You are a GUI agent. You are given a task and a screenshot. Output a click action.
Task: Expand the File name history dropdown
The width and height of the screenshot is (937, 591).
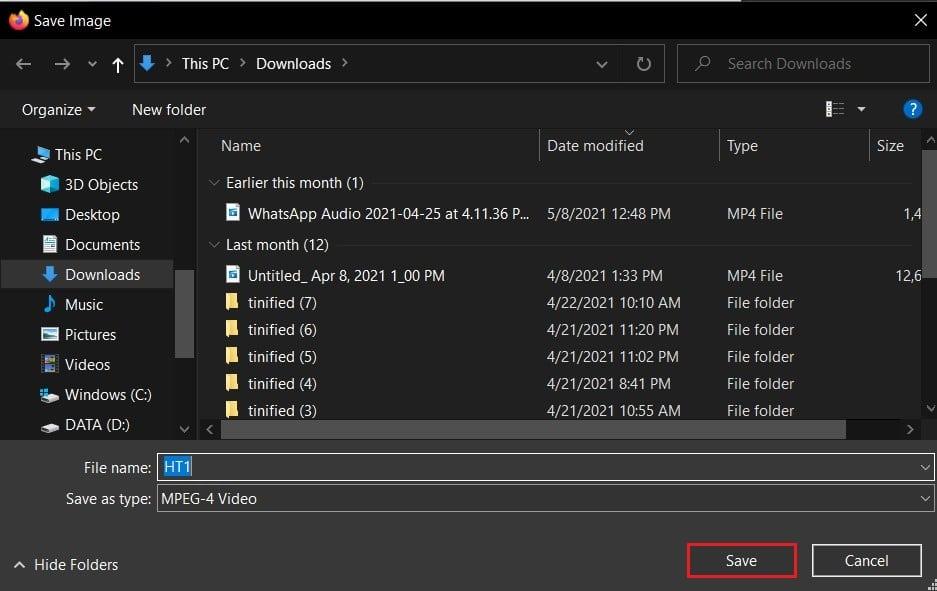(924, 467)
